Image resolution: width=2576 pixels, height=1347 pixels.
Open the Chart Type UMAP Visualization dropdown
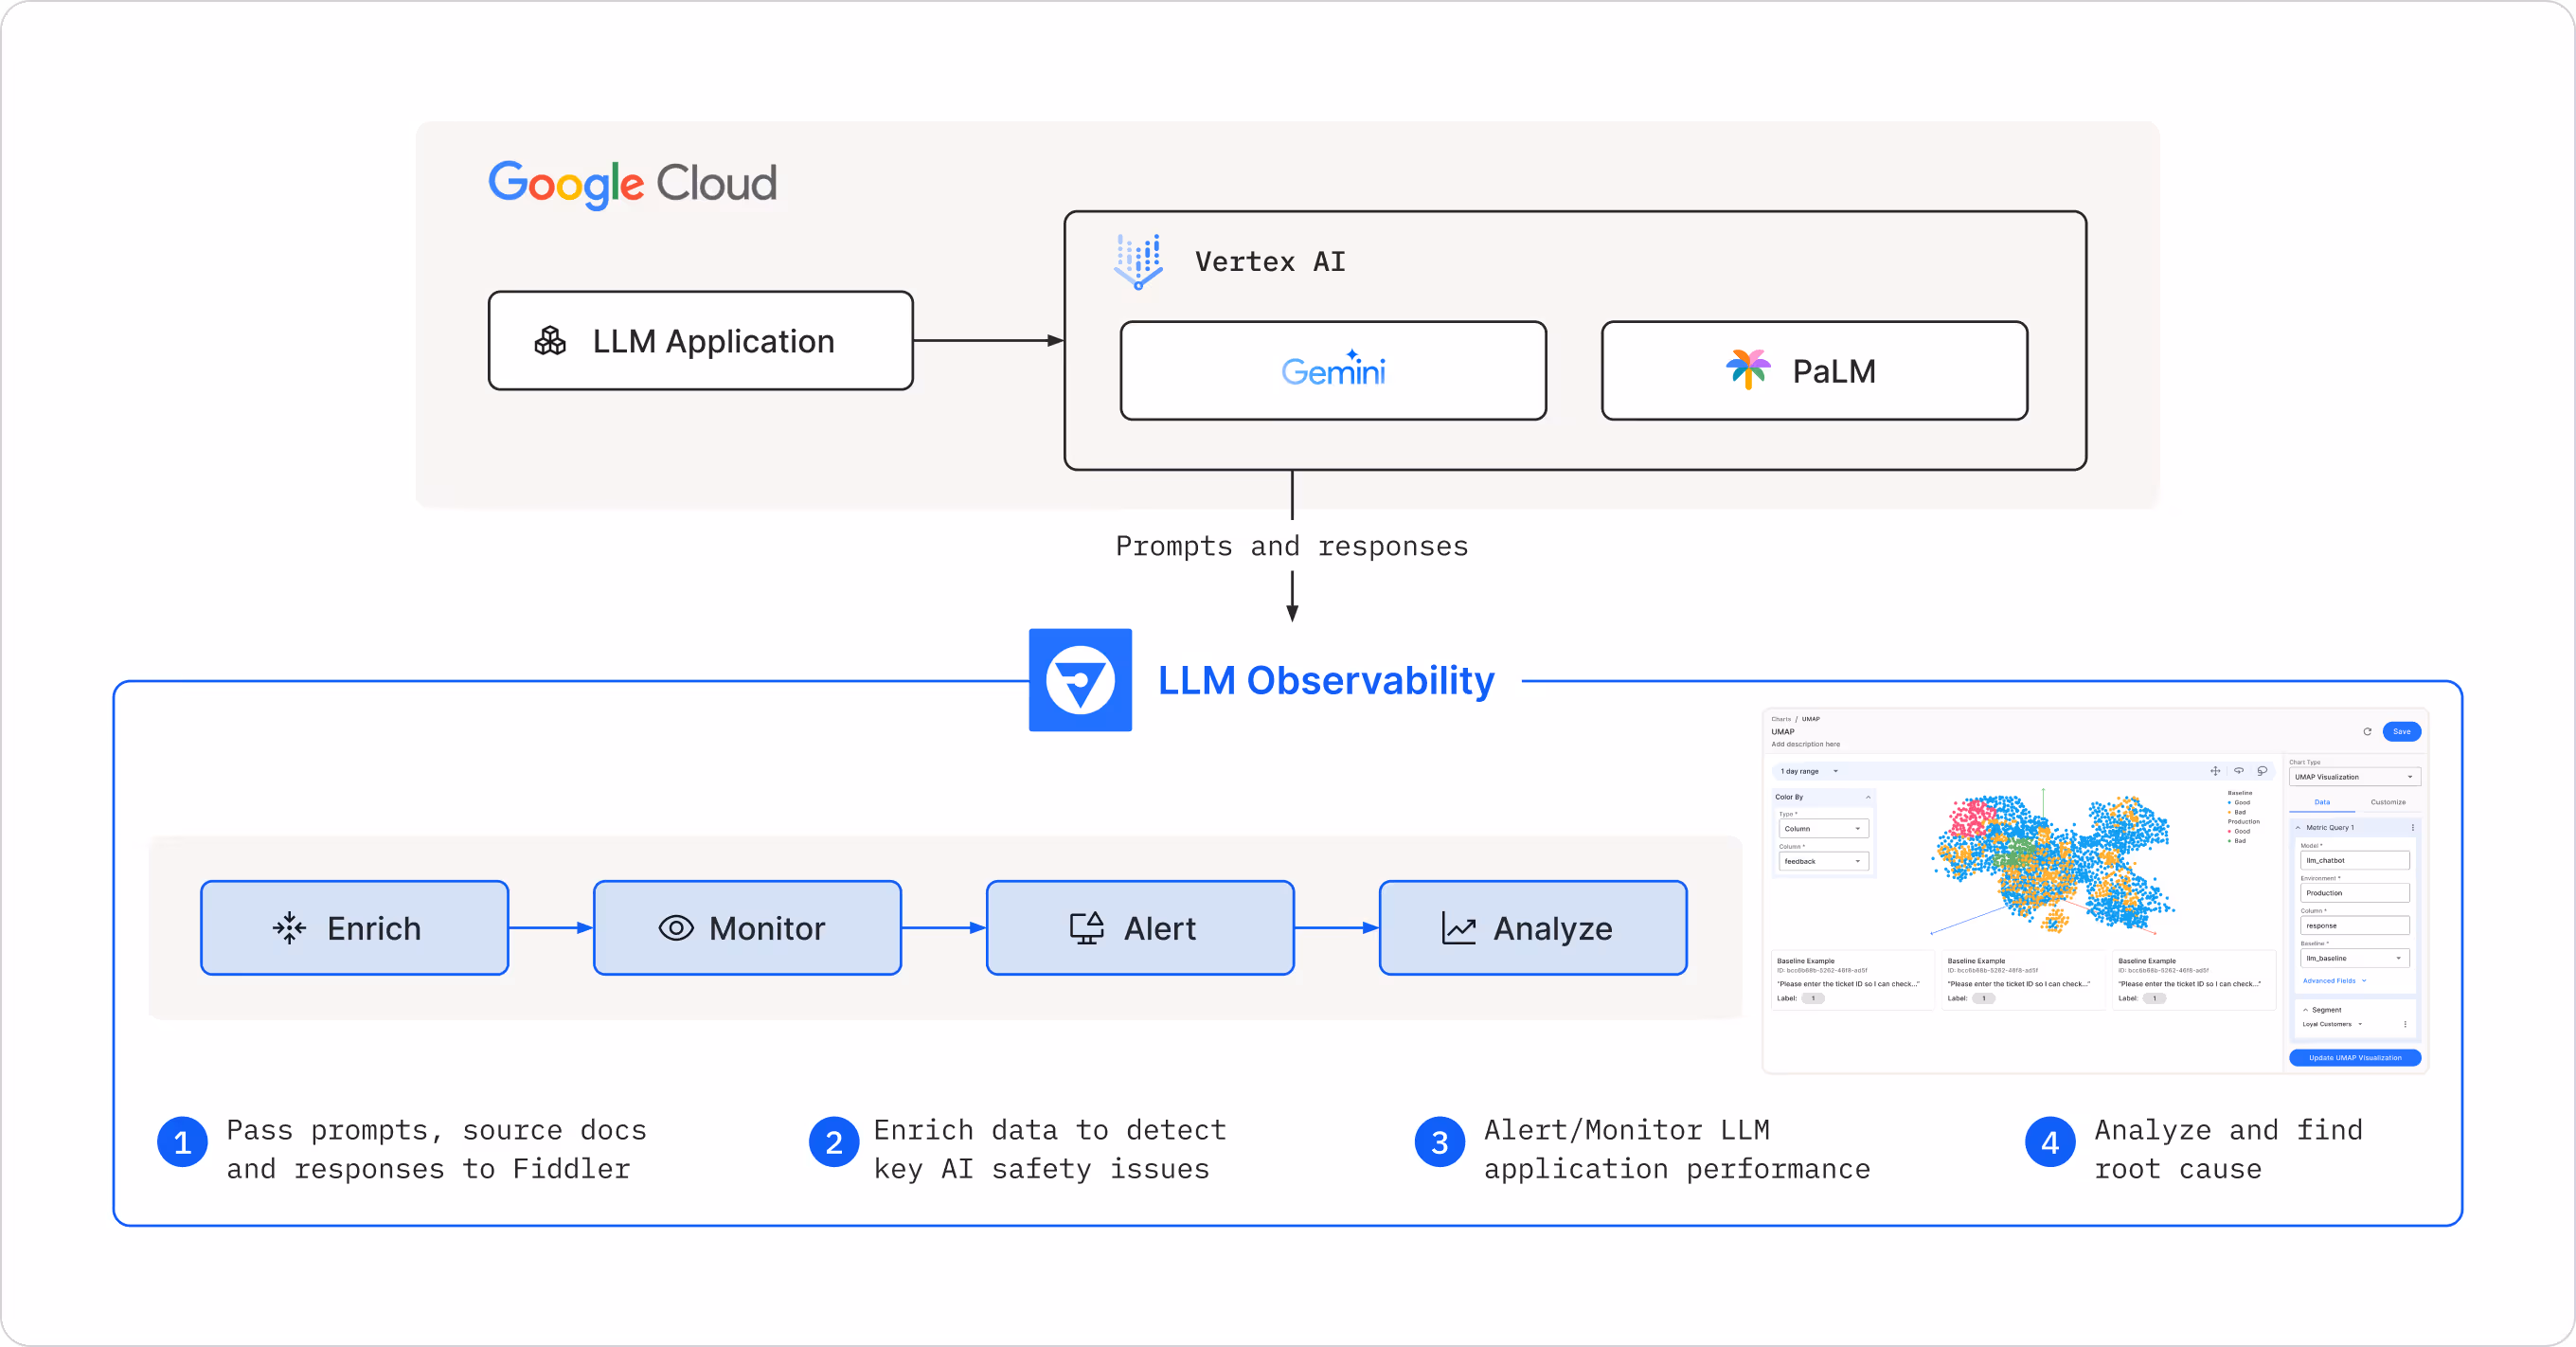click(x=2354, y=777)
